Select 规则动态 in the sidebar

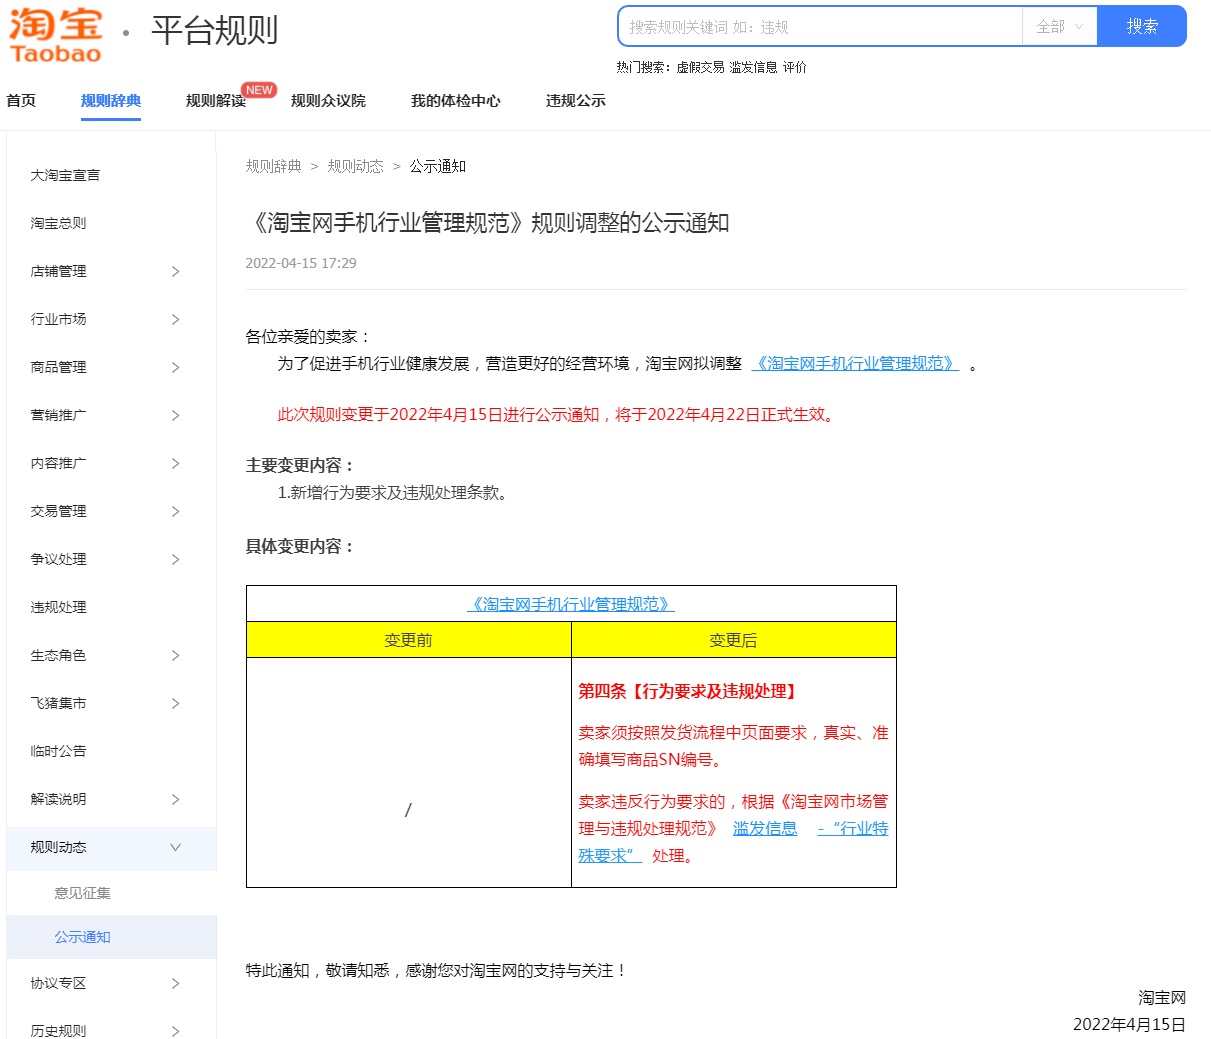pos(58,847)
